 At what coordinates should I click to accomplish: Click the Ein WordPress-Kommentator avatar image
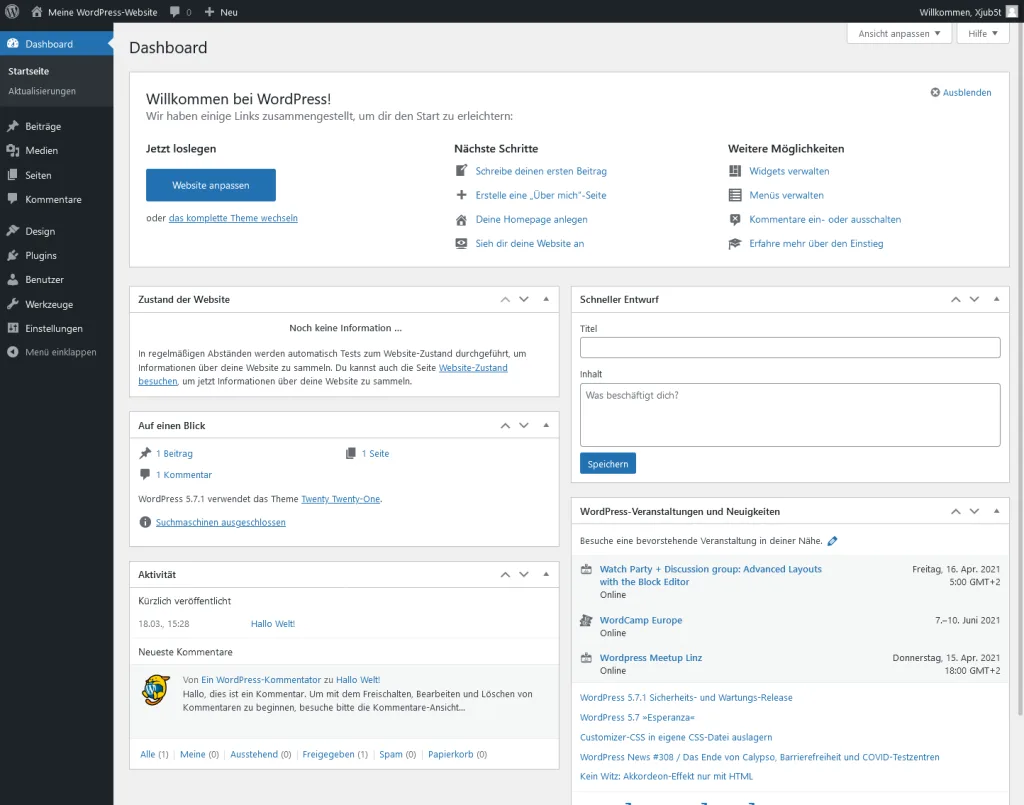pyautogui.click(x=156, y=689)
